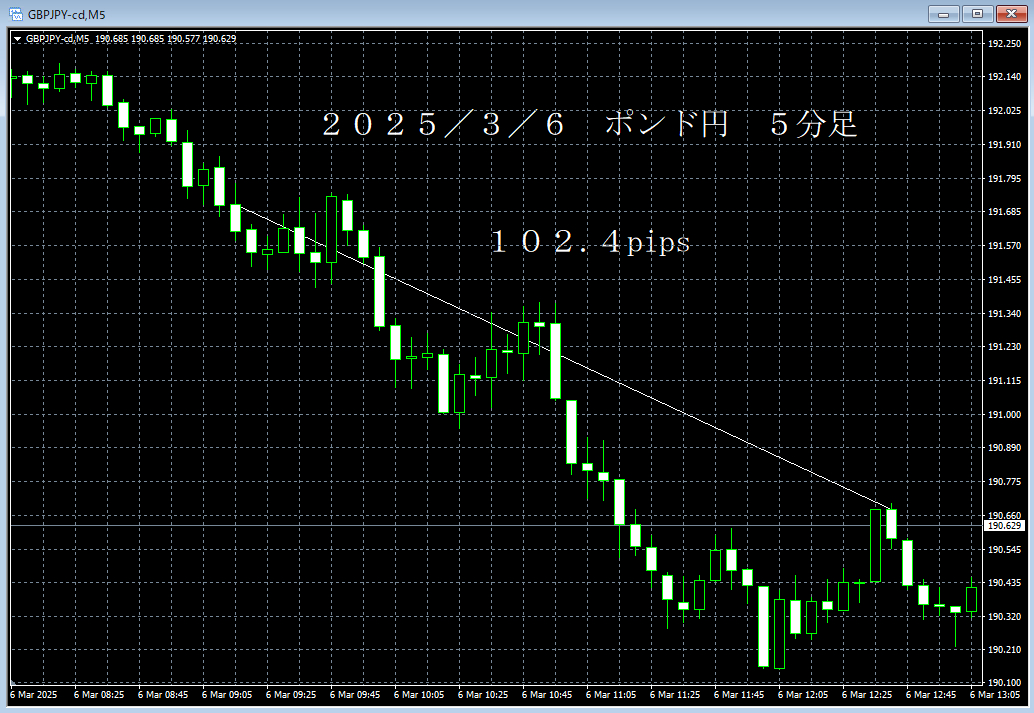Click the 6 Mar 12:45 time label
The width and height of the screenshot is (1034, 713).
pyautogui.click(x=930, y=695)
